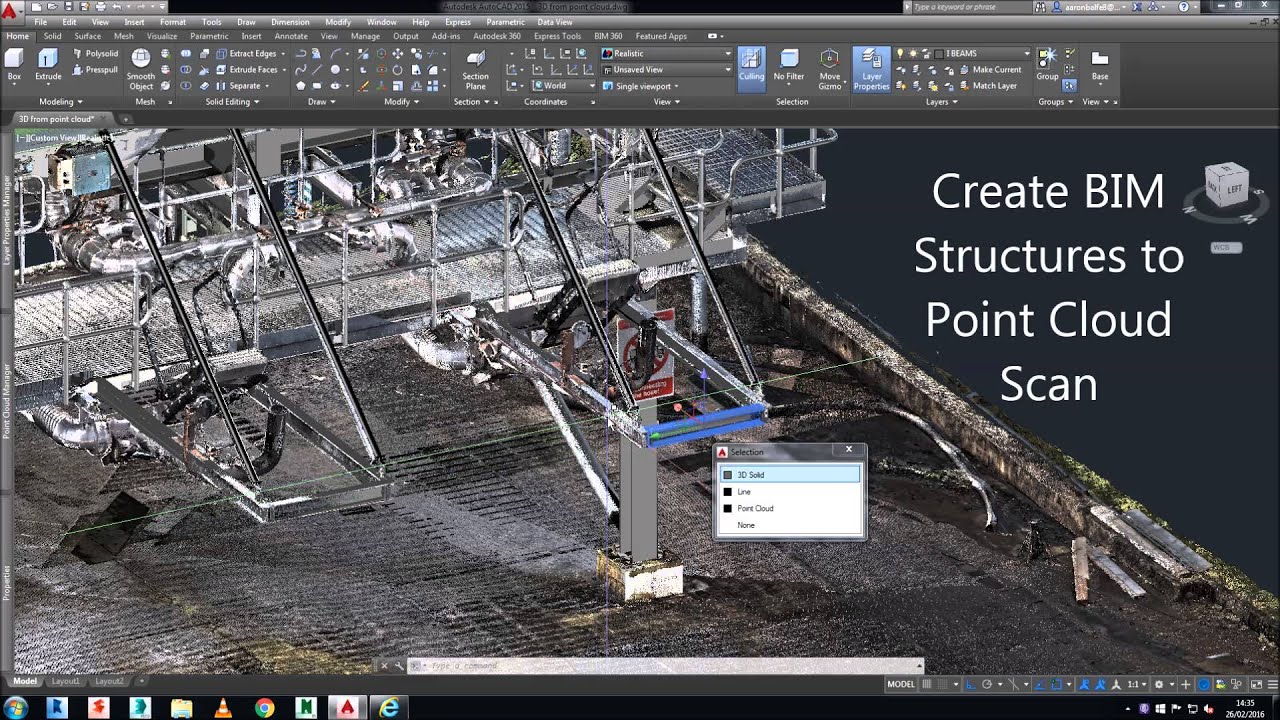Select Point Cloud in Selection list

pos(790,508)
